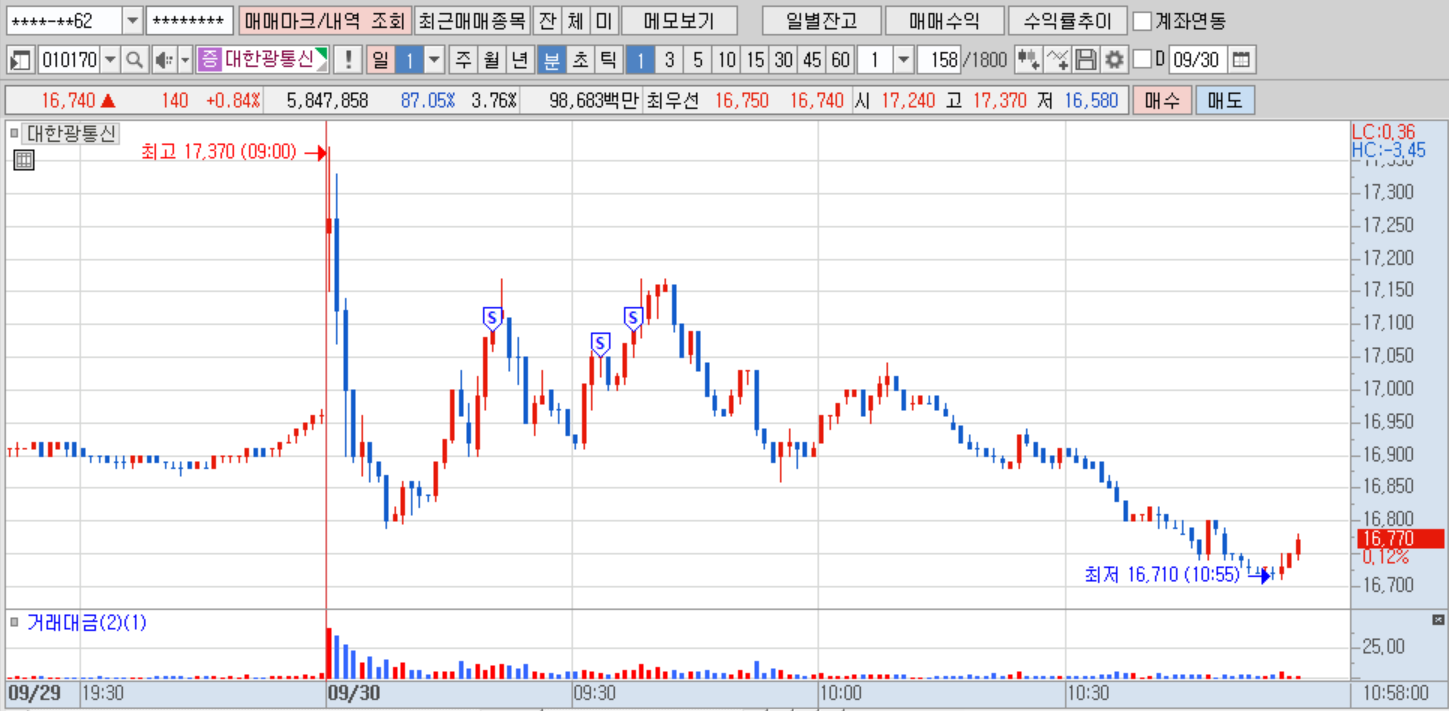This screenshot has width=1449, height=711.
Task: Click the add line indicator icon
Action: coord(1058,60)
